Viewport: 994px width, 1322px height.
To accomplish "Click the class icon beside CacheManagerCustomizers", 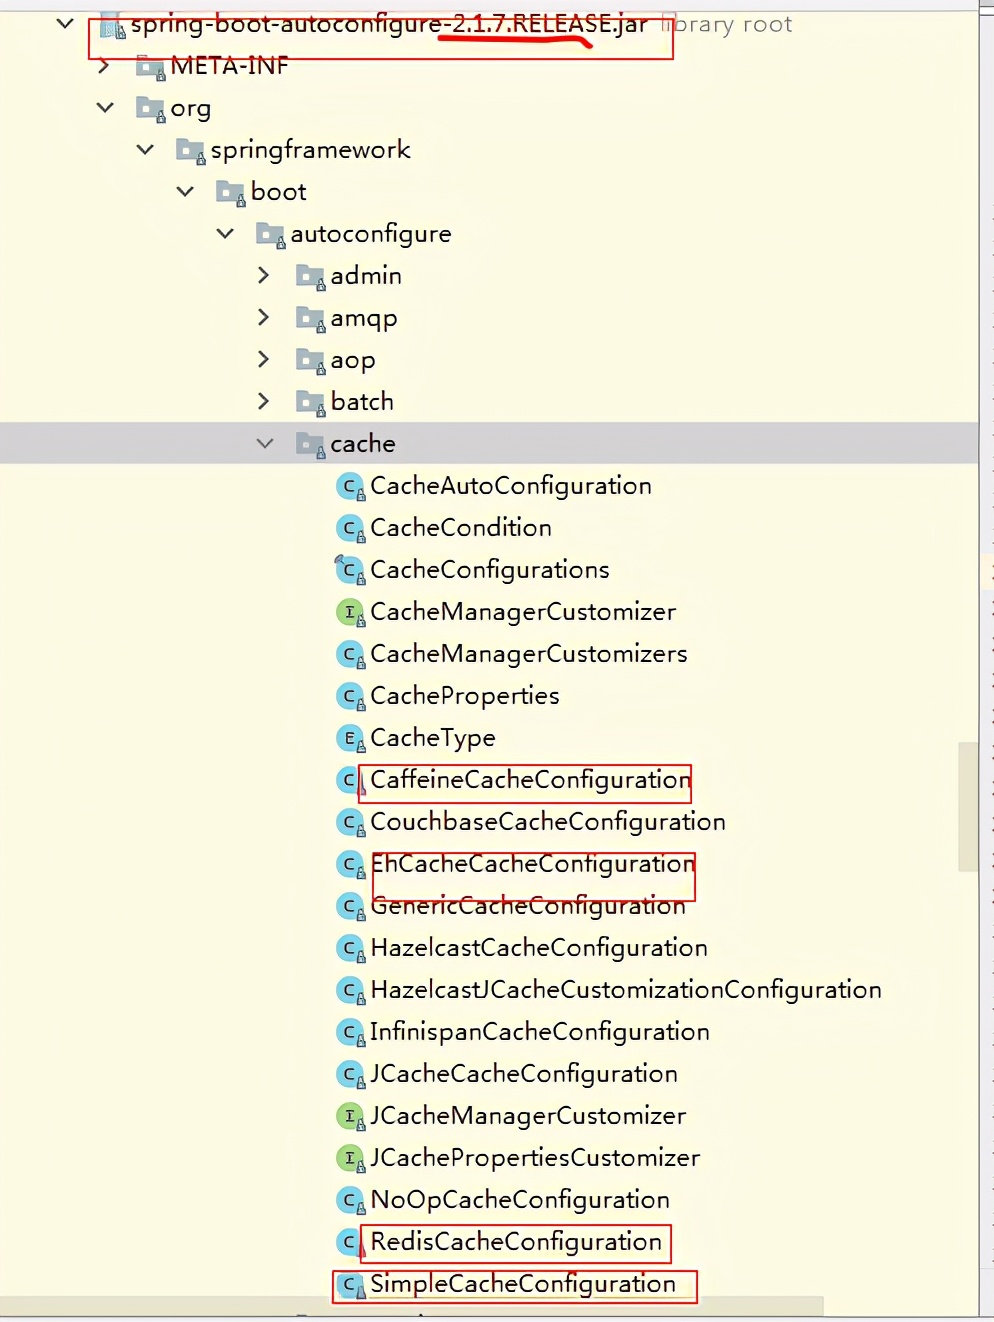I will (351, 655).
